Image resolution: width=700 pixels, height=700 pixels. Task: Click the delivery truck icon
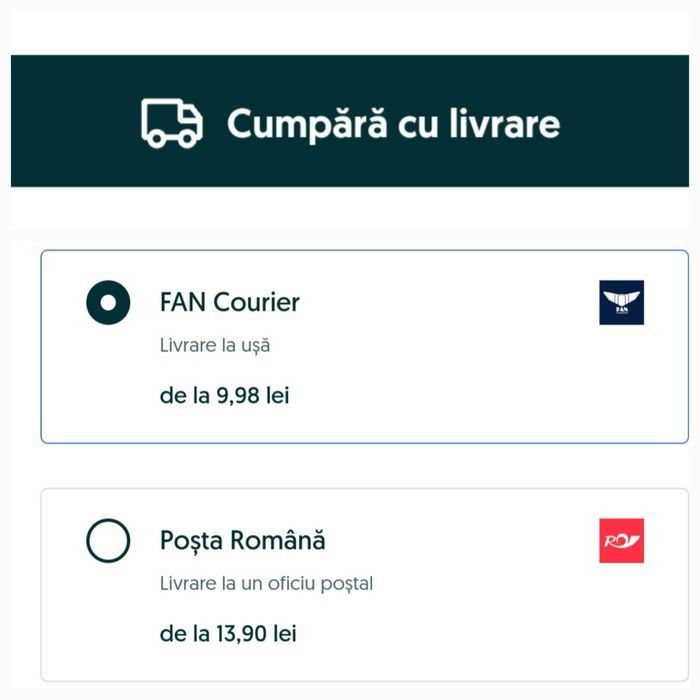[x=172, y=123]
